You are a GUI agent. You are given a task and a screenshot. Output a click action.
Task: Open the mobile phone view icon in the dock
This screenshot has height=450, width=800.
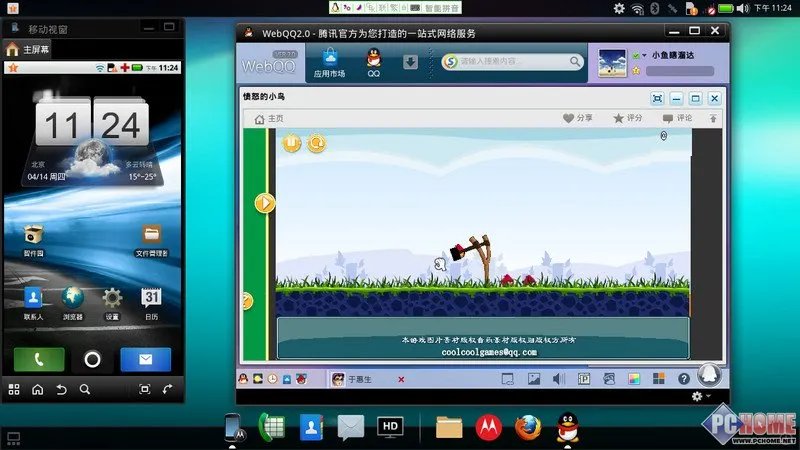pyautogui.click(x=234, y=428)
